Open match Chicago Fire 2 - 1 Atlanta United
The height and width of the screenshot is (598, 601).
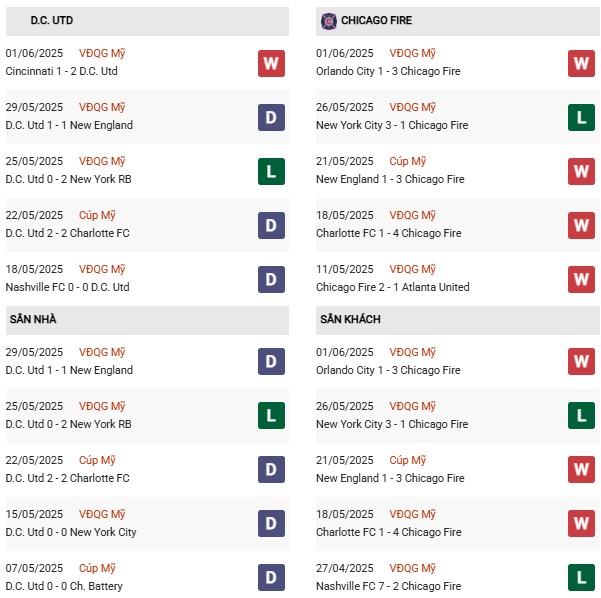tap(392, 287)
